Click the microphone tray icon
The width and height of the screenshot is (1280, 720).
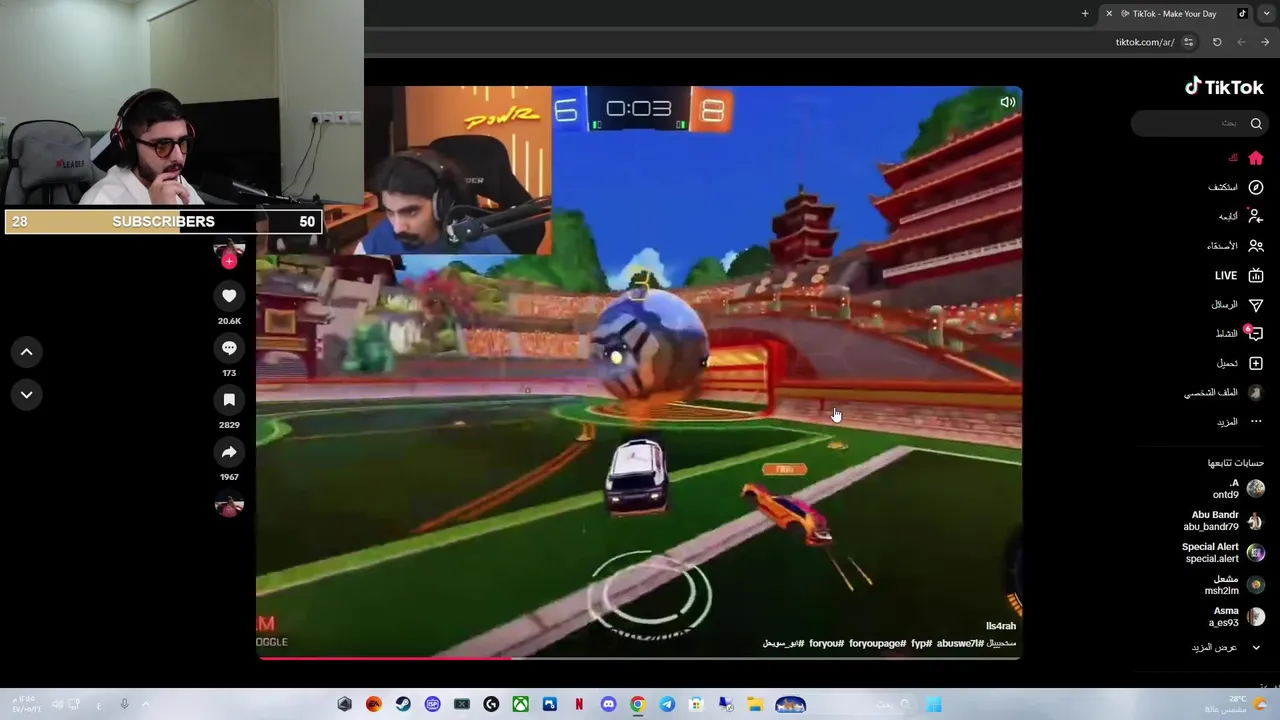(x=124, y=705)
